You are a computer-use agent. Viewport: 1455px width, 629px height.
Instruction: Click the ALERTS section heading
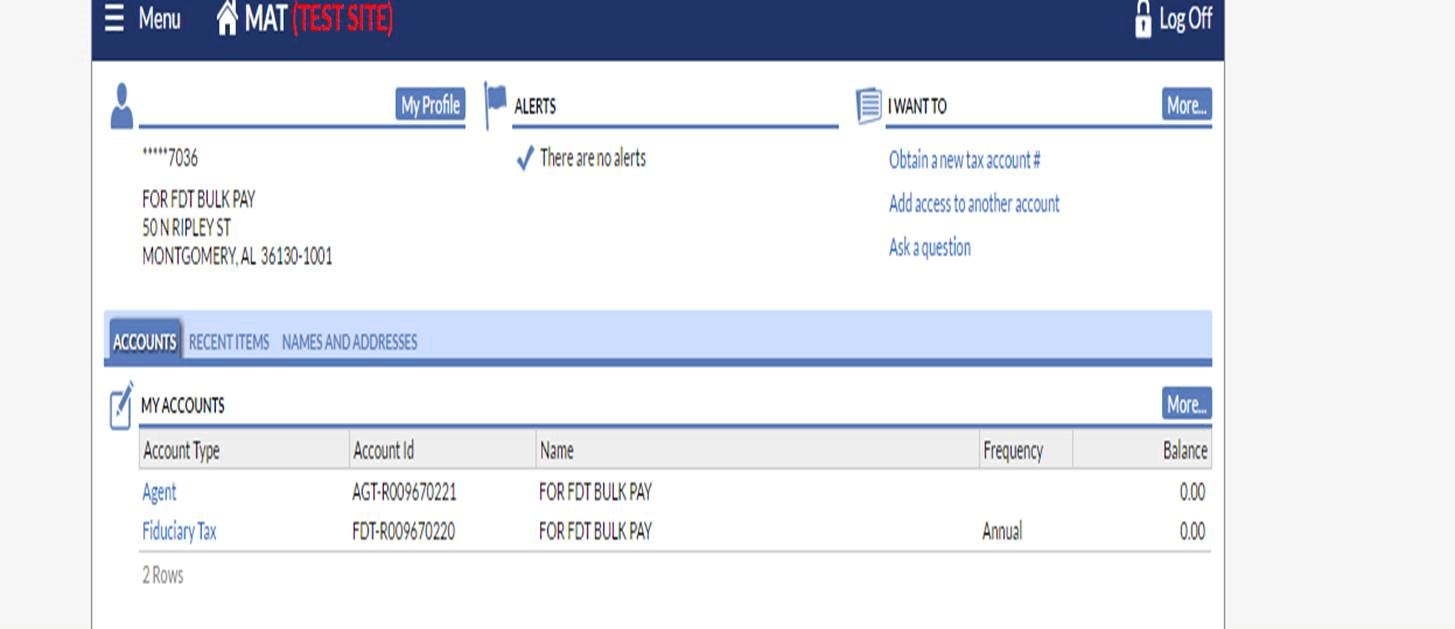click(535, 106)
